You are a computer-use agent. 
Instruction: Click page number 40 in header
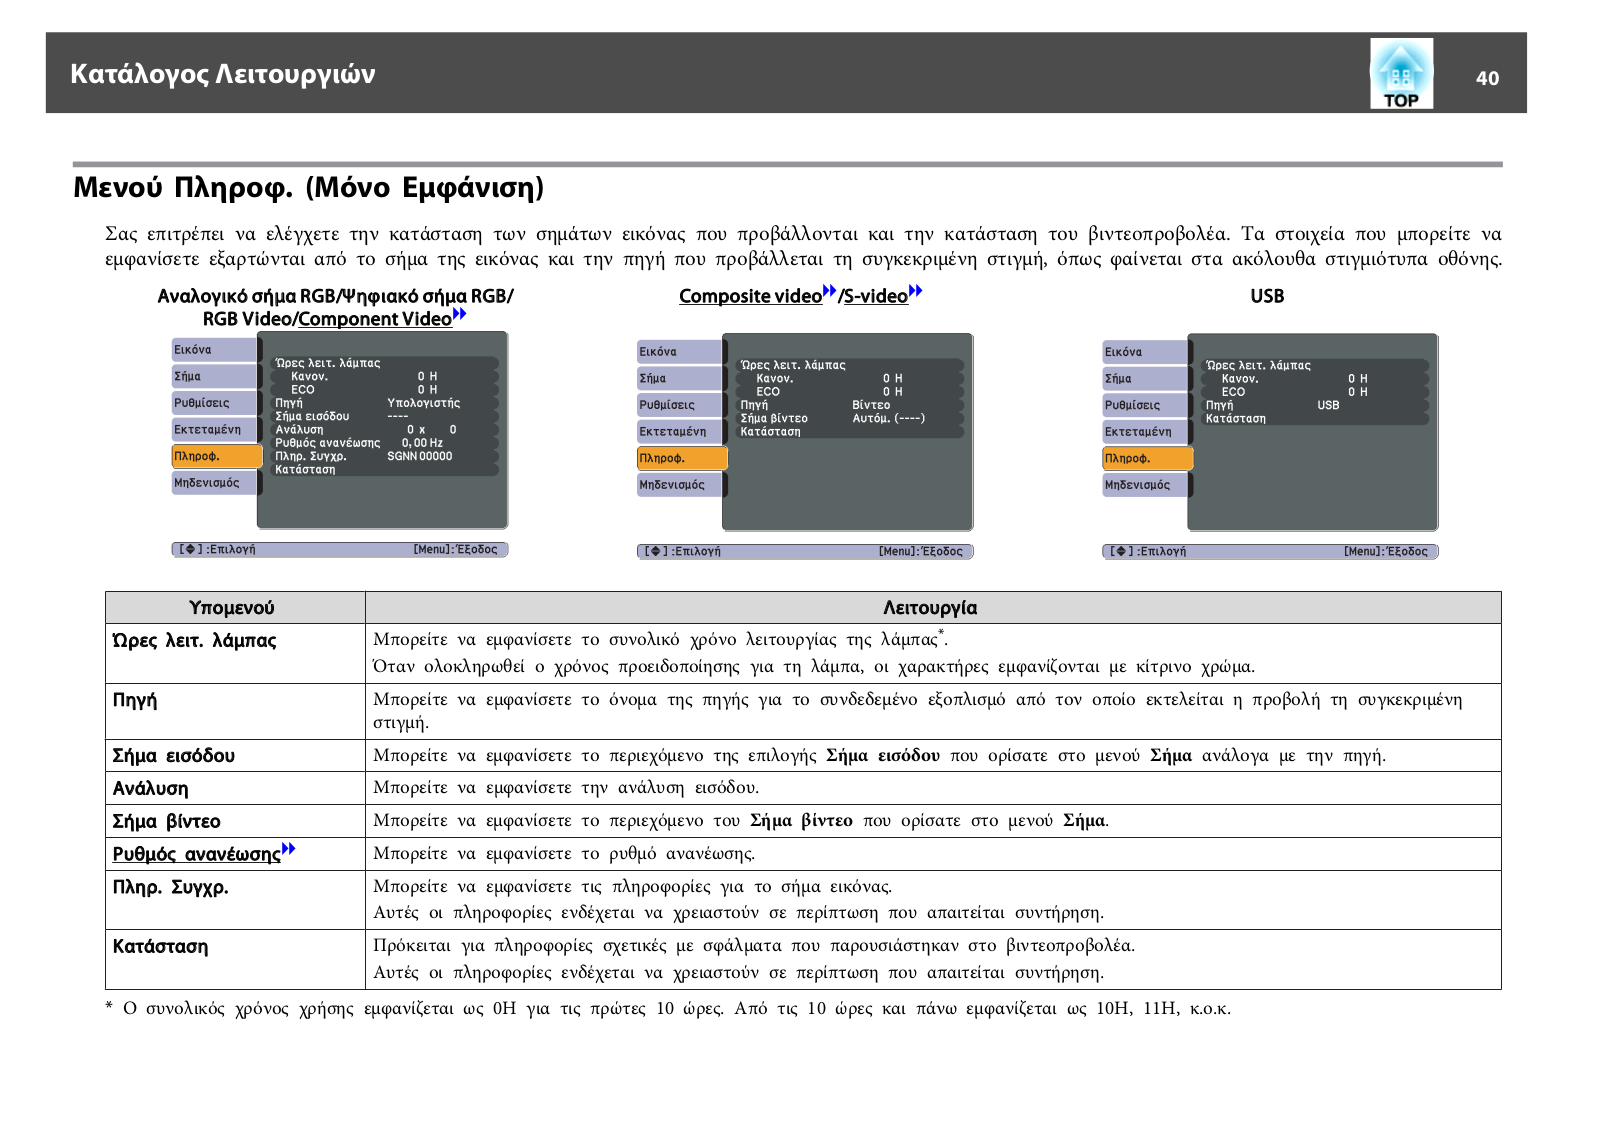1487,78
